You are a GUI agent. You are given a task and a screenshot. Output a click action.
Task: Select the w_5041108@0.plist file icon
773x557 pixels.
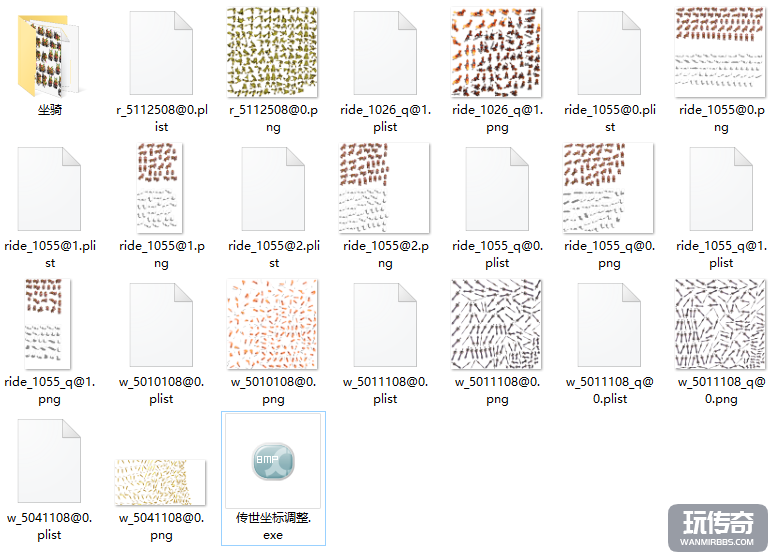coord(49,461)
